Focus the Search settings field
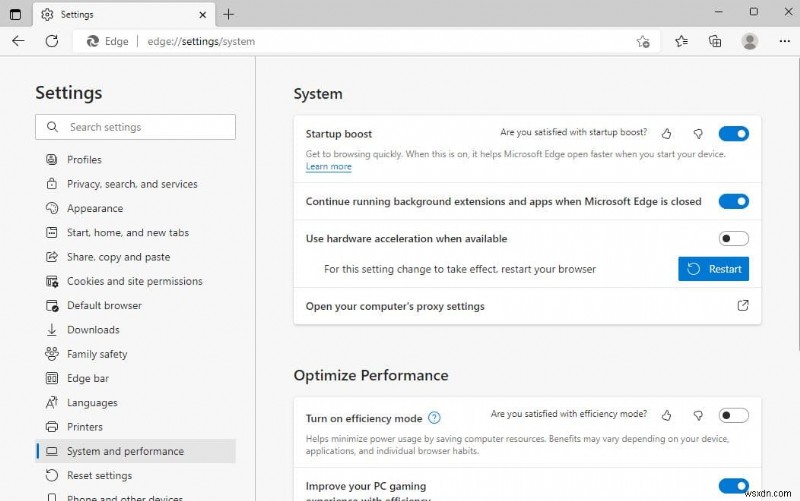Screen dimensions: 800x501 [x=135, y=127]
